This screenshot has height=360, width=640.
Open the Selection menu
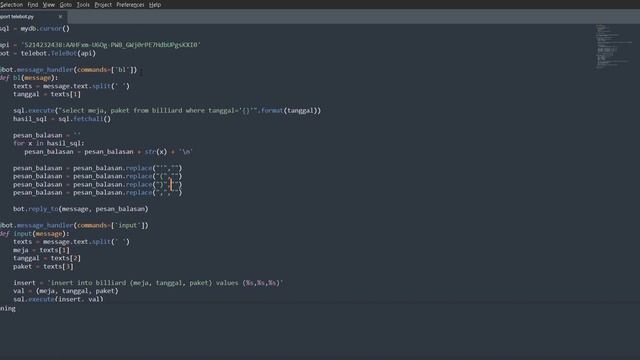click(11, 5)
